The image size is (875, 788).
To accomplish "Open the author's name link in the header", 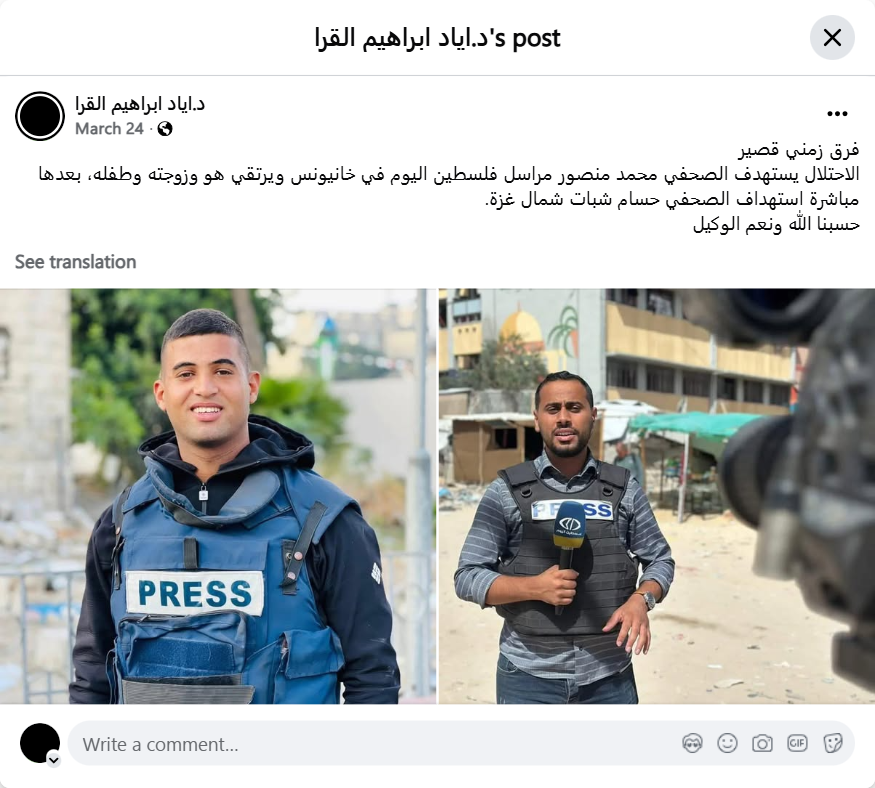I will [x=140, y=104].
